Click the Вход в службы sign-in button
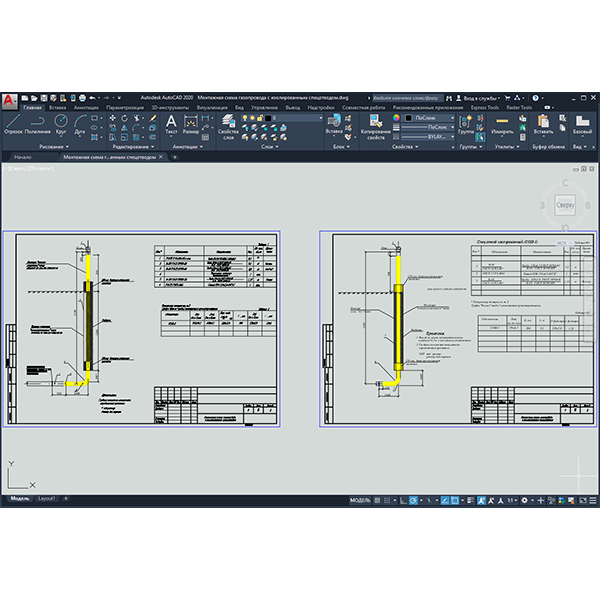This screenshot has height=600, width=600. coord(478,98)
